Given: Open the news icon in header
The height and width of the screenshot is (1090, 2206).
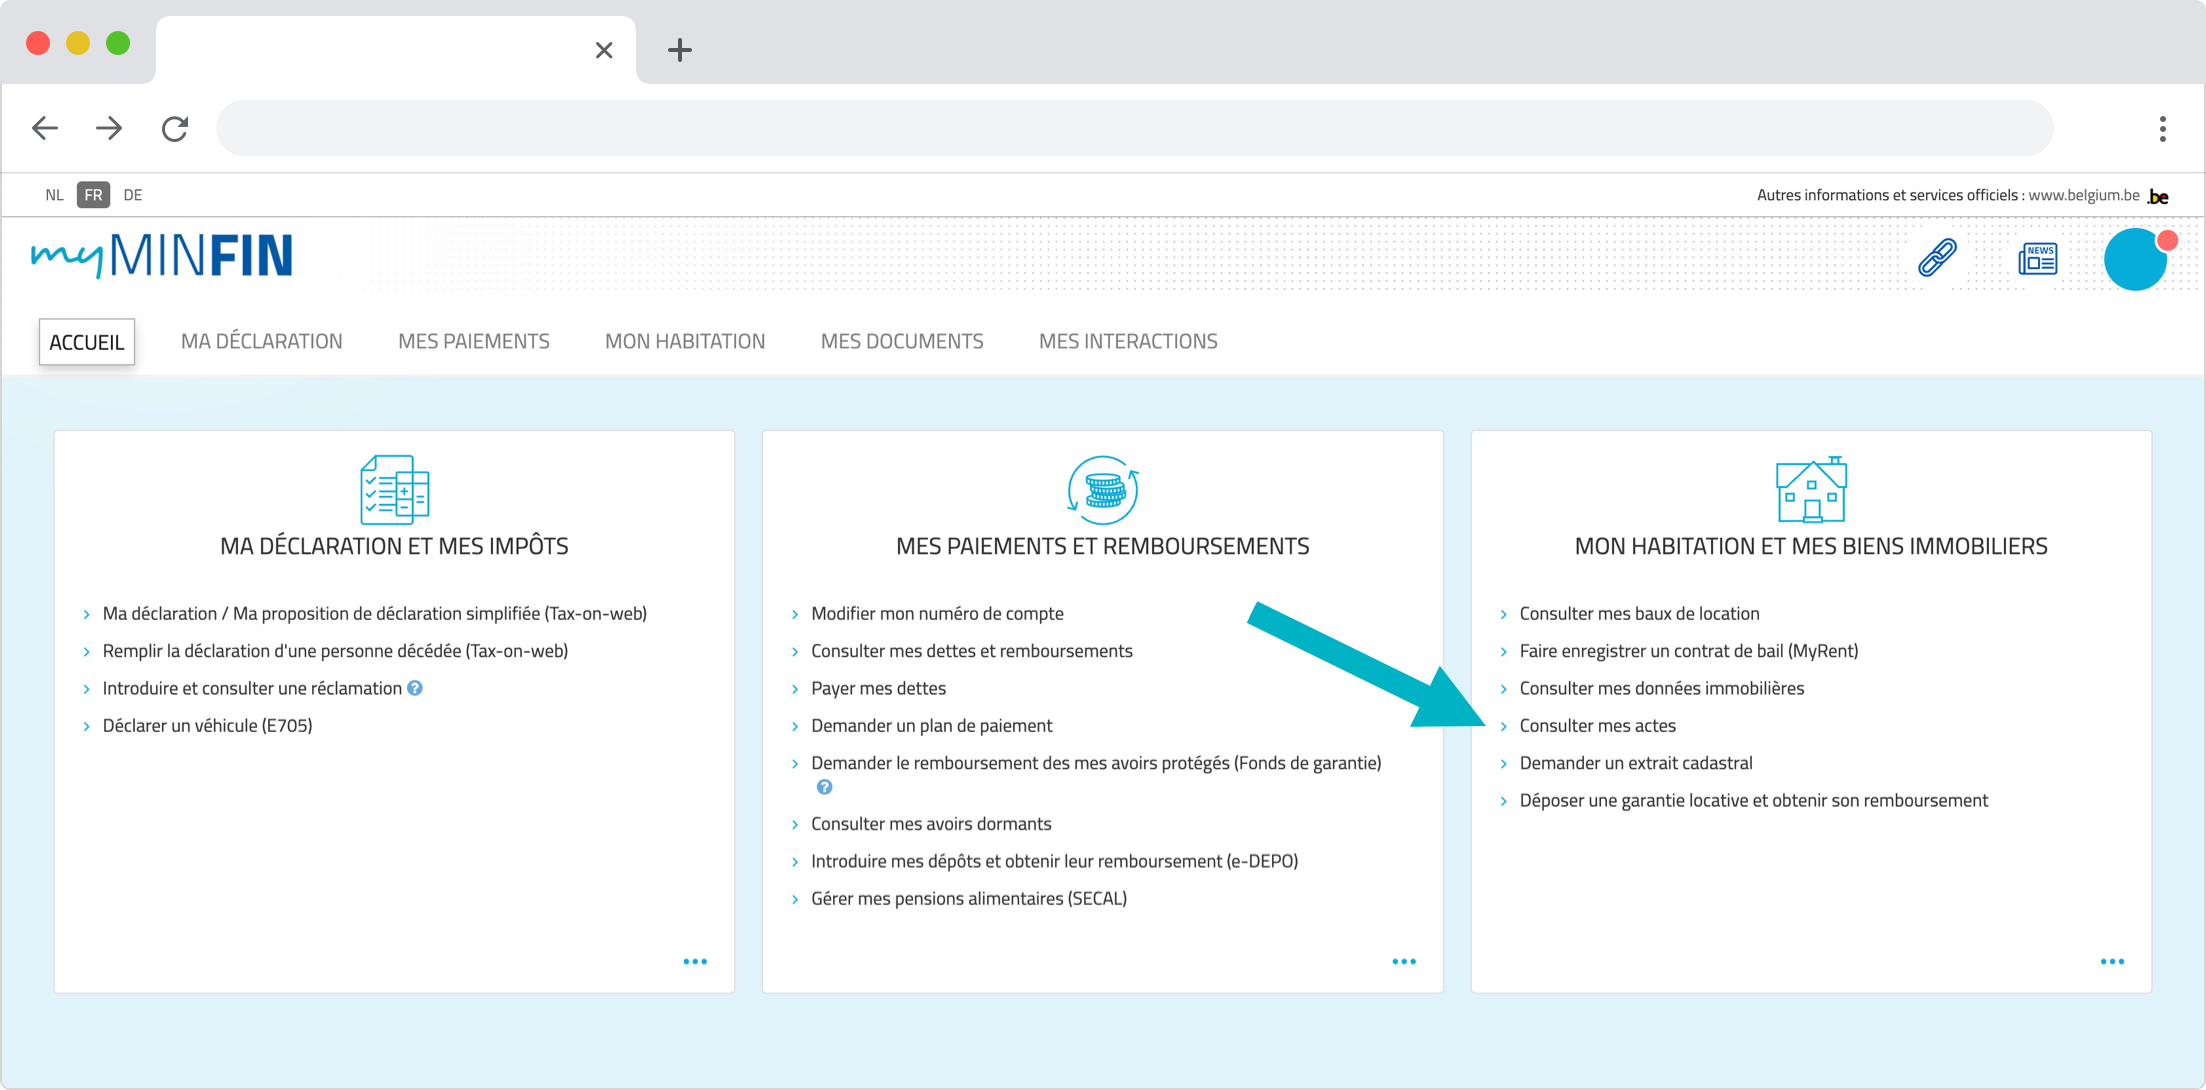Looking at the screenshot, I should (2038, 259).
